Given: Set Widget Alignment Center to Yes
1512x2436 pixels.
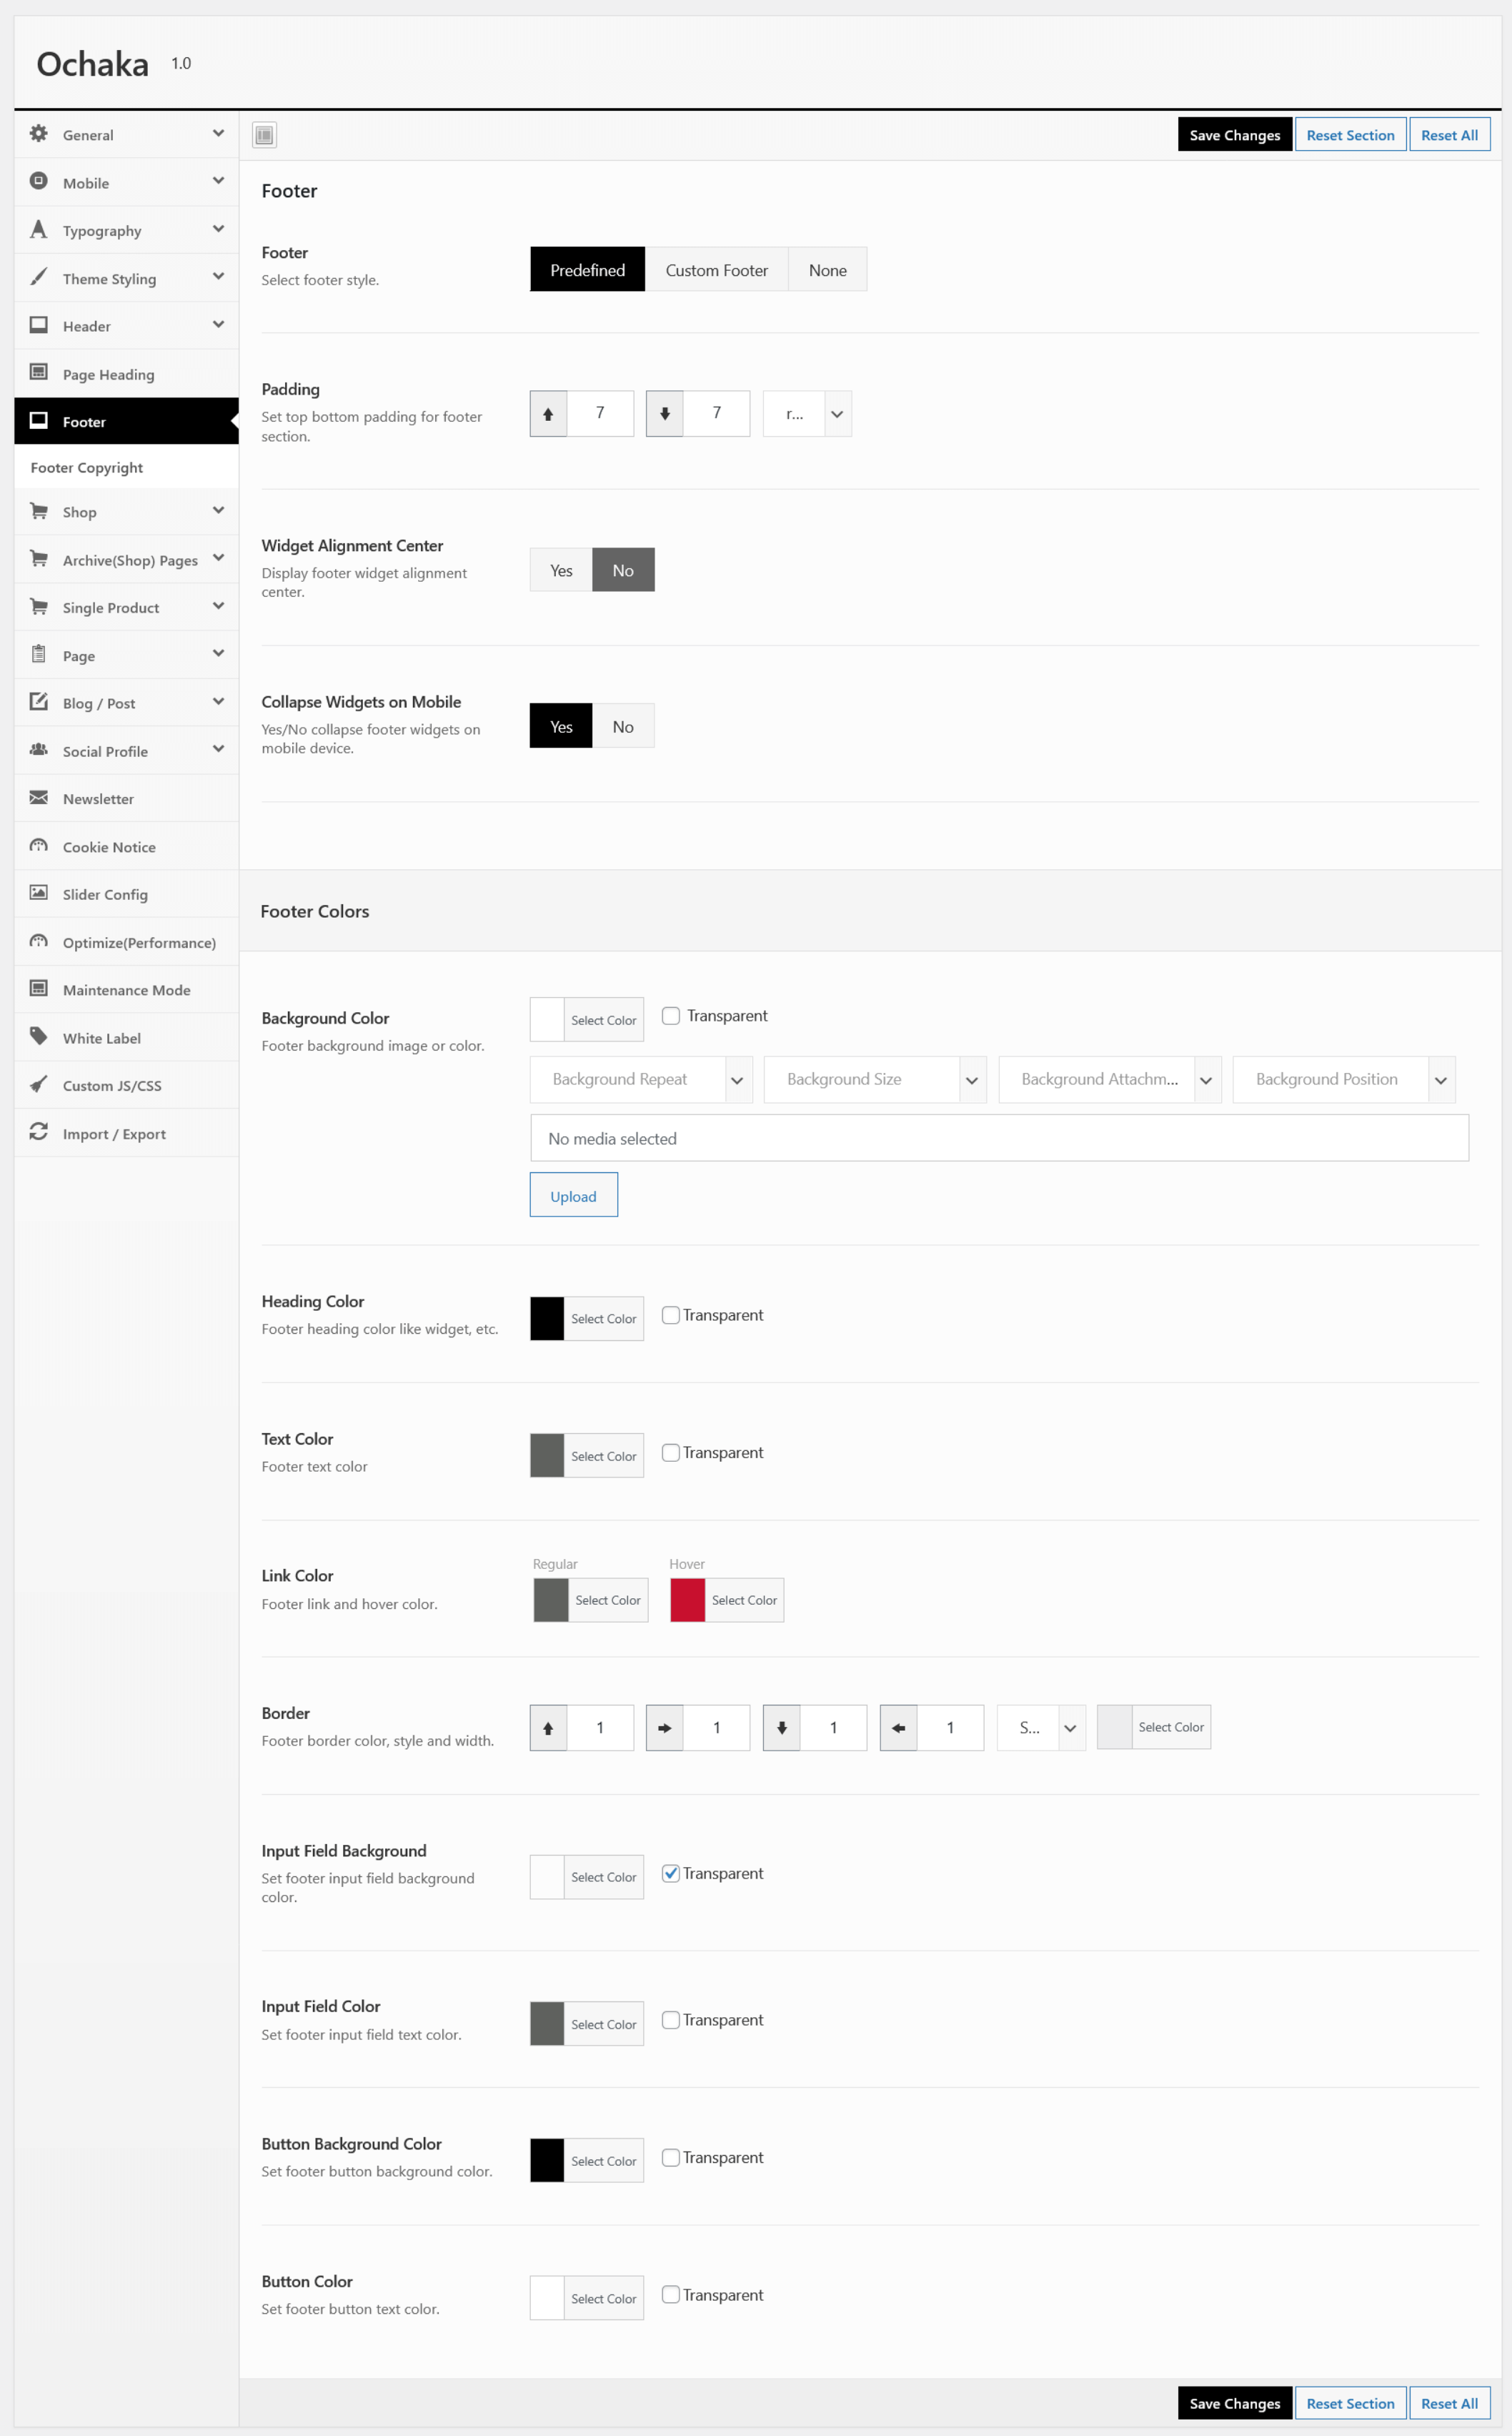Looking at the screenshot, I should 561,570.
